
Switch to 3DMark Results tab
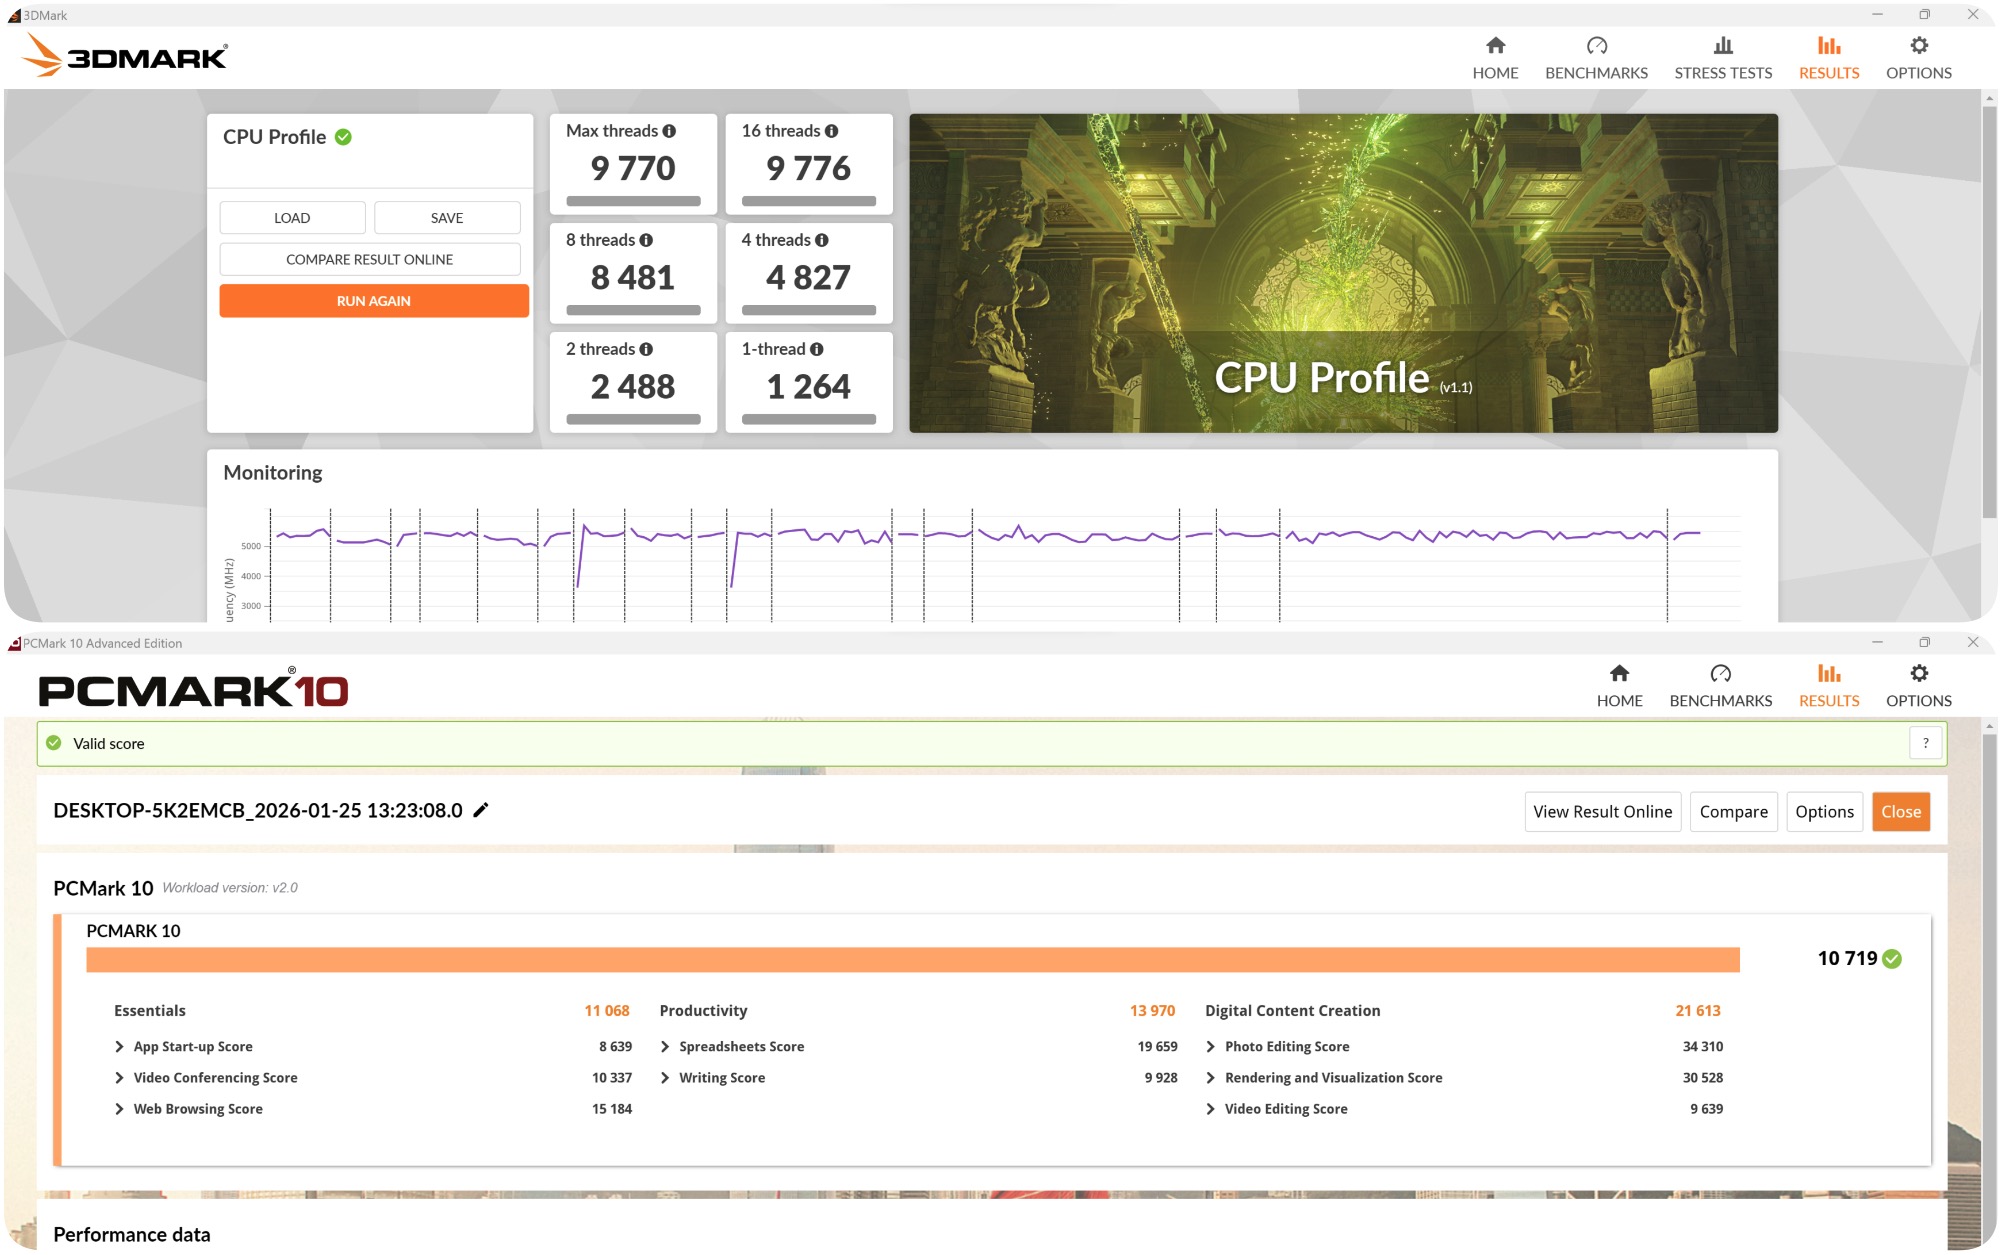click(1828, 58)
